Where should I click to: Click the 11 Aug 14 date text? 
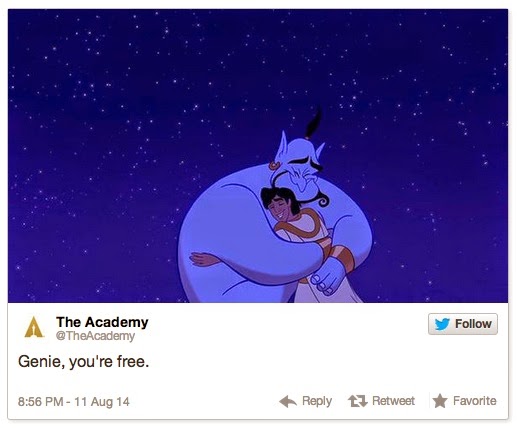point(102,402)
